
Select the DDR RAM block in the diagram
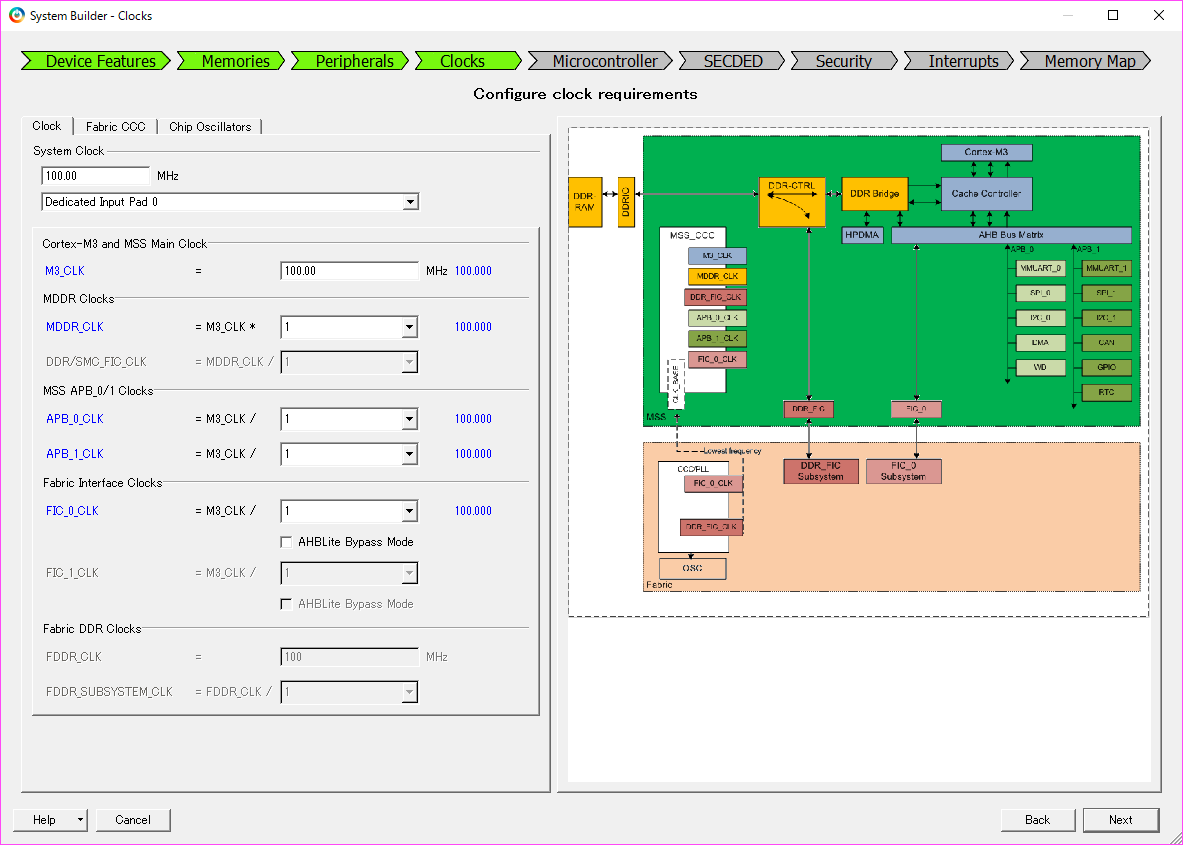586,200
